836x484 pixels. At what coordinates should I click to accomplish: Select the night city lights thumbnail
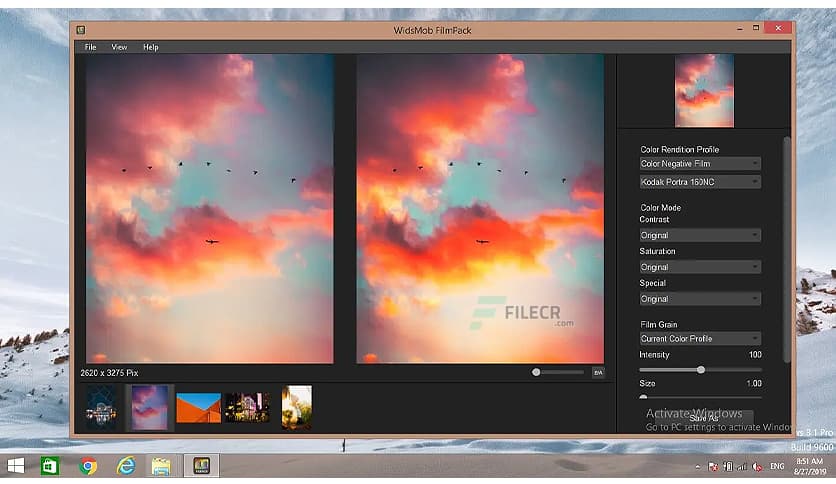point(247,408)
